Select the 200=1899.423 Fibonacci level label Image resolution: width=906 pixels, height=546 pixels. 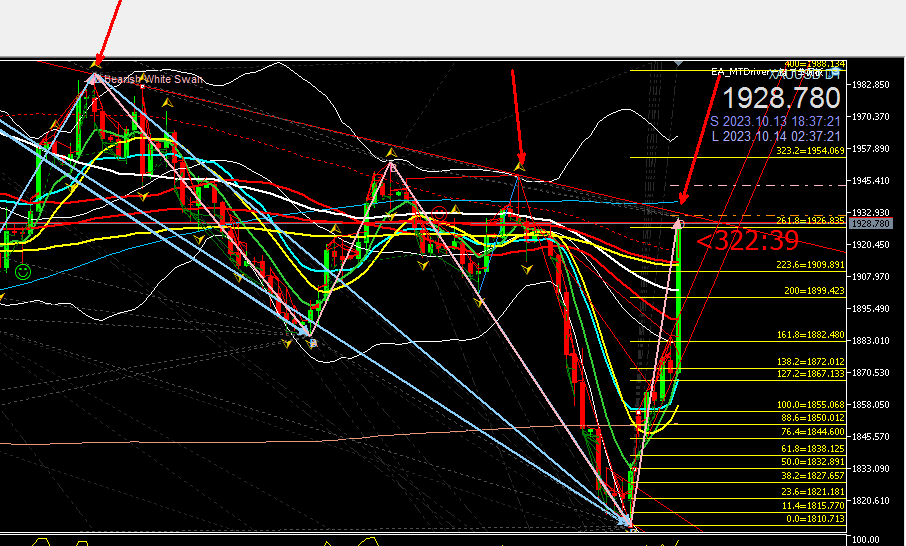(x=814, y=291)
